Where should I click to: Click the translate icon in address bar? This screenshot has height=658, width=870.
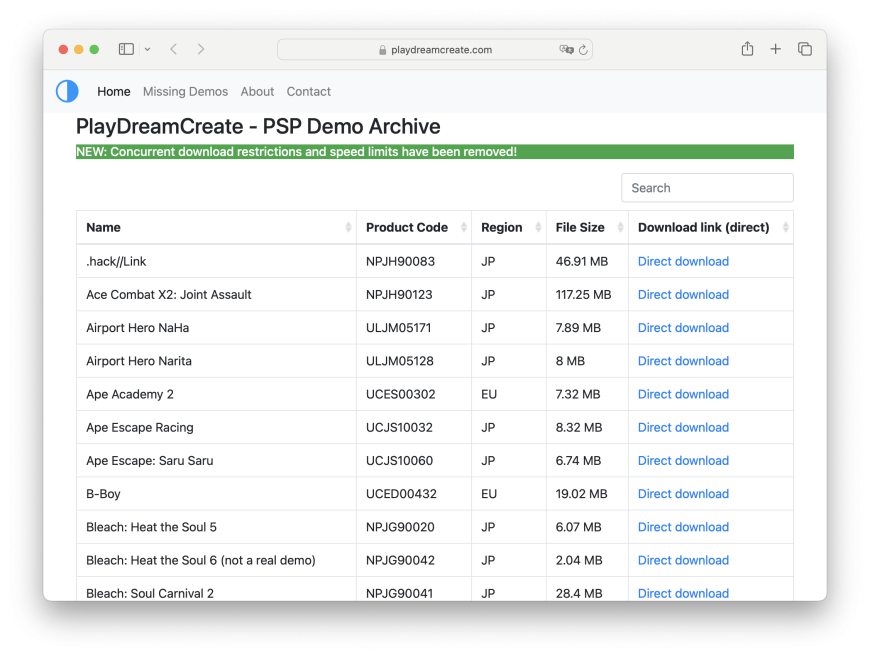pyautogui.click(x=566, y=49)
